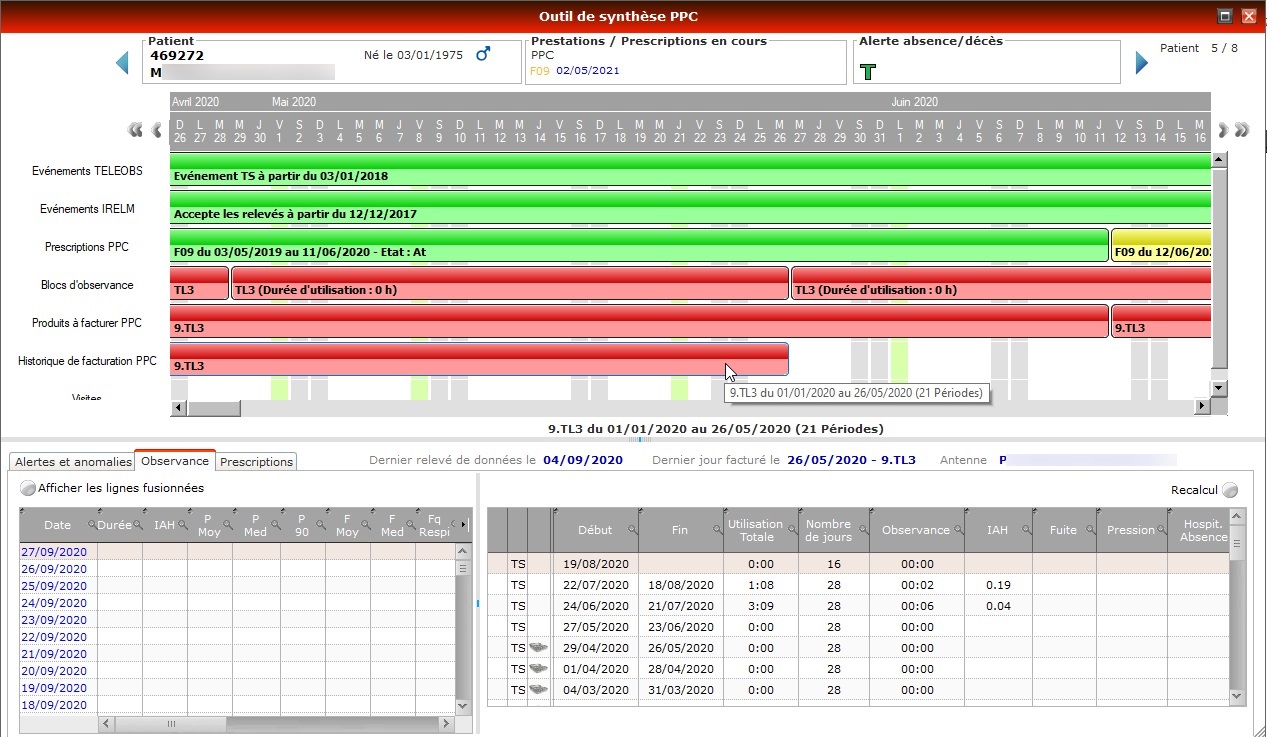Screen dimensions: 1267x737
Task: Switch to the Prescriptions tab
Action: coord(257,462)
